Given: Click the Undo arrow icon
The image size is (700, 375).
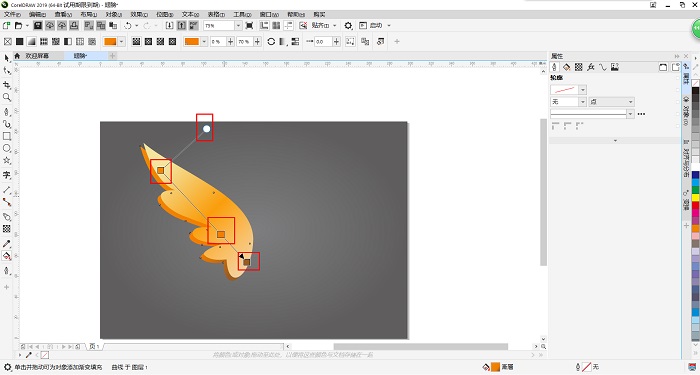Looking at the screenshot, I should (x=128, y=25).
